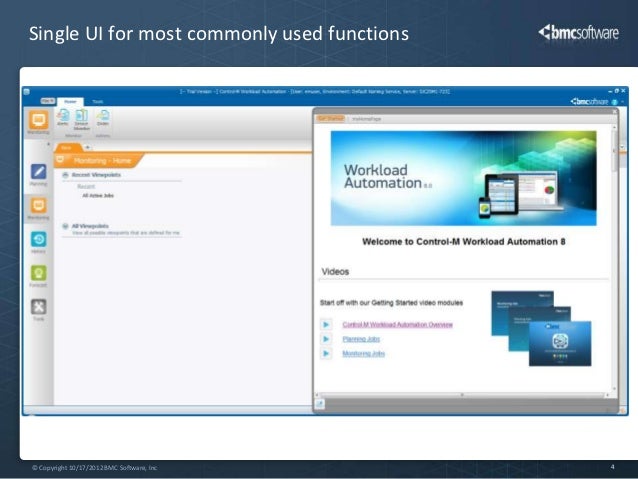Open the All Active Jobs viewpoint
Image resolution: width=638 pixels, height=479 pixels.
pos(98,196)
